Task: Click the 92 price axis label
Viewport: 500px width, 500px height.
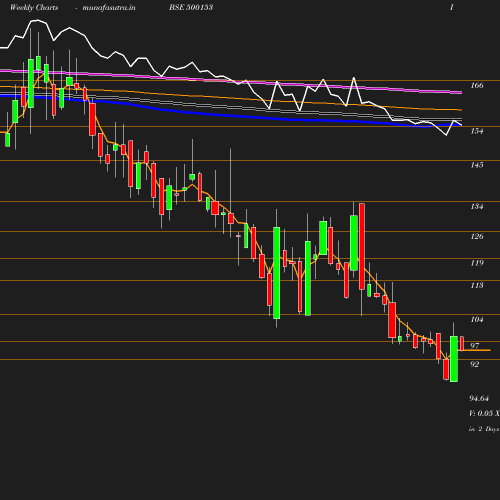Action: 474,364
